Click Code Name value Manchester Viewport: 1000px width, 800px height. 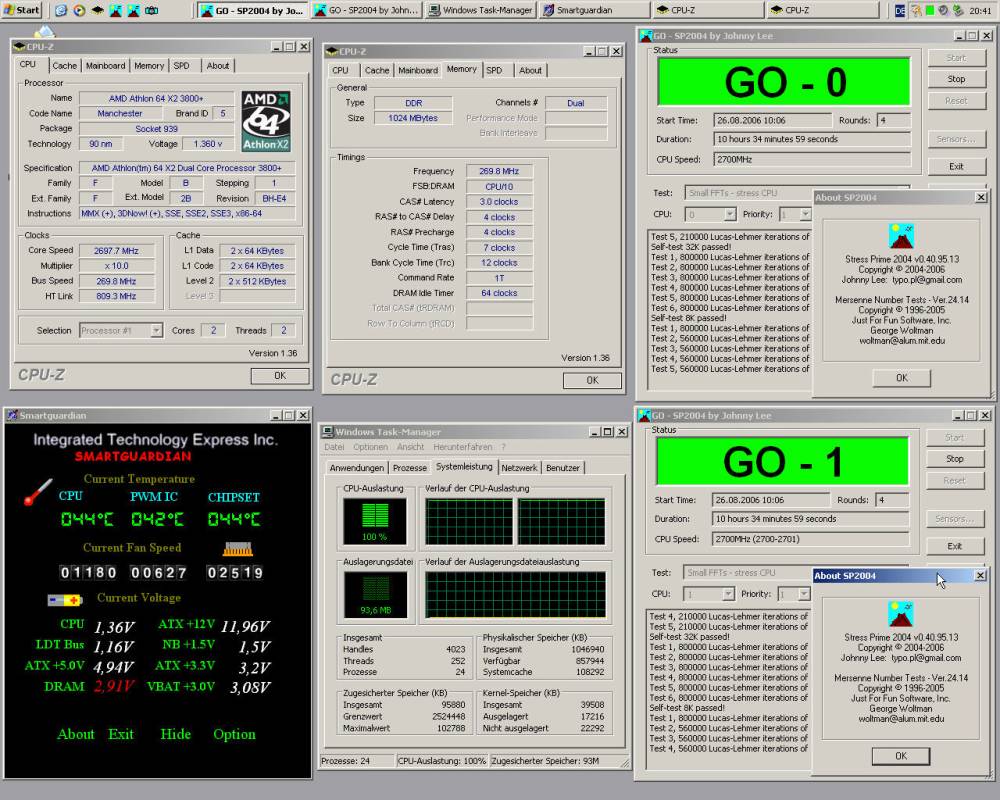click(120, 114)
